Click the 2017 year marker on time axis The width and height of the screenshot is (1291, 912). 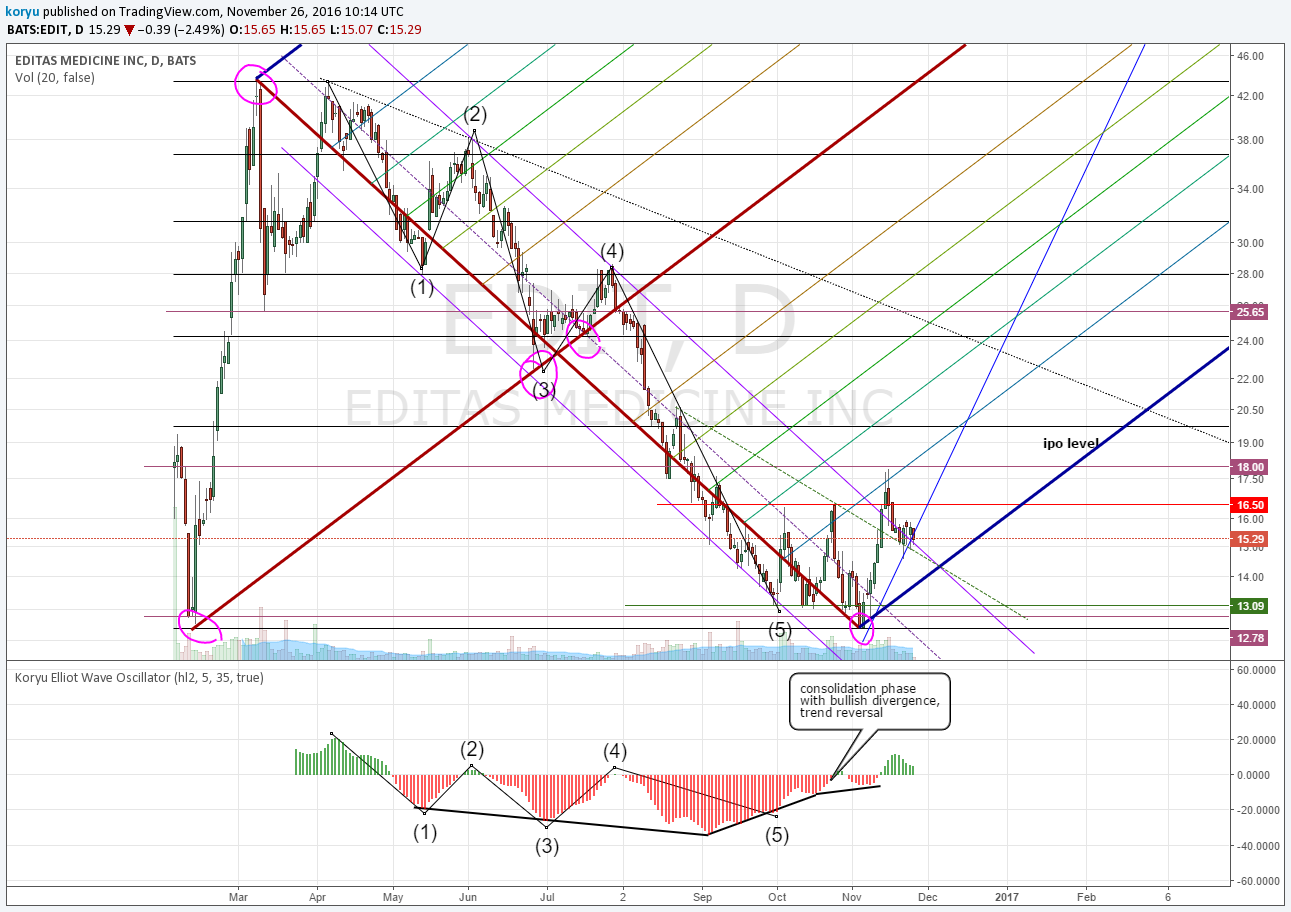click(x=1006, y=899)
